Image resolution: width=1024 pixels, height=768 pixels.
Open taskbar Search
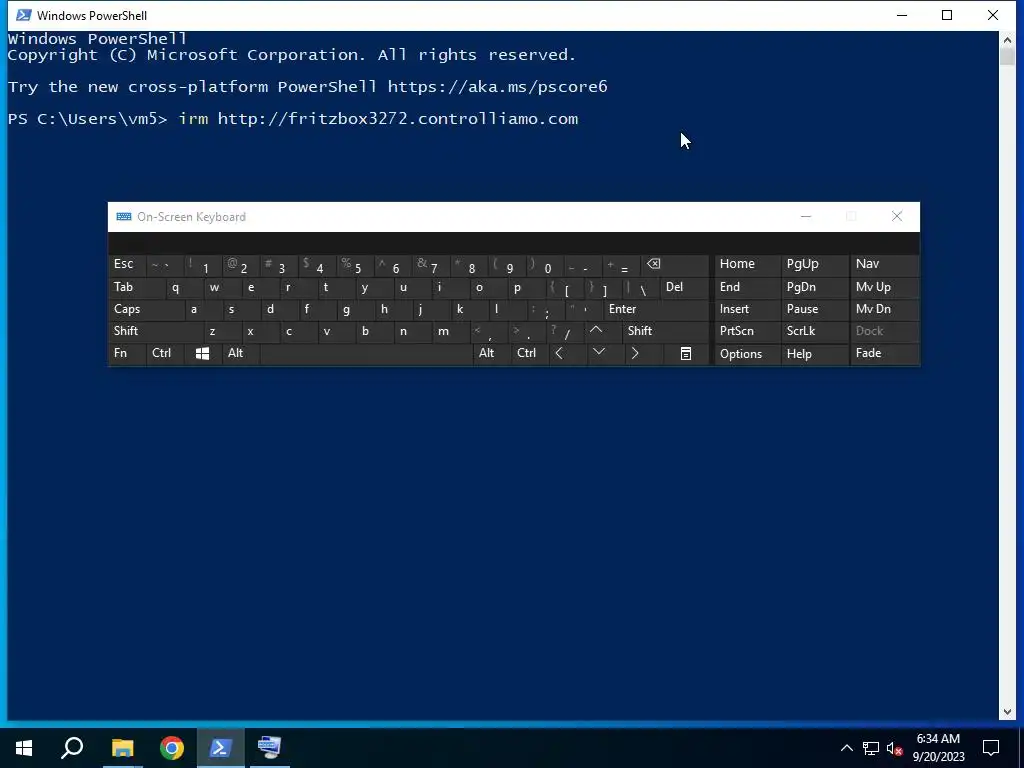click(x=72, y=748)
